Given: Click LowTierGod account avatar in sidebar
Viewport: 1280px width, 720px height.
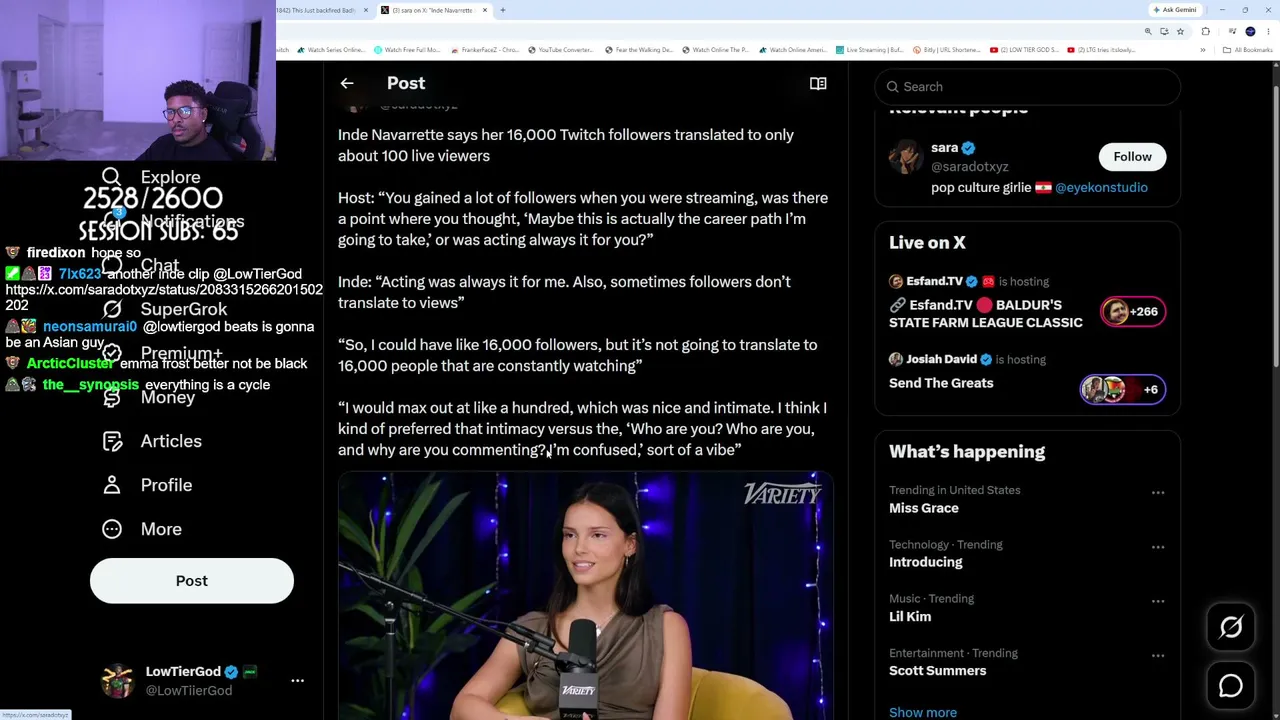Looking at the screenshot, I should coord(118,681).
